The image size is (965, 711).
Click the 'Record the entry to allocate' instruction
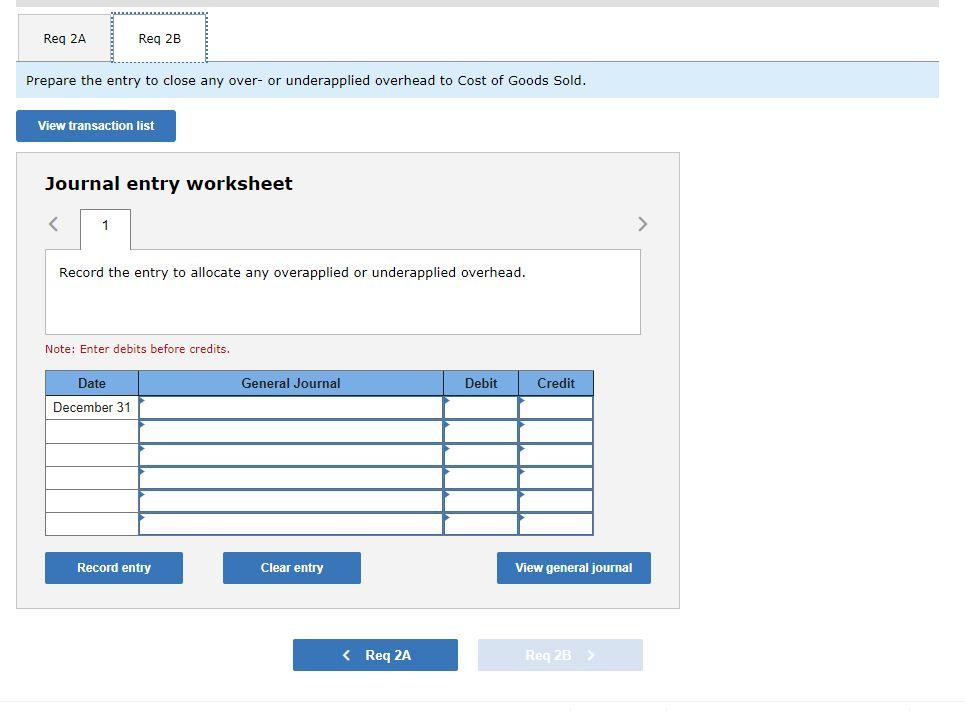click(292, 273)
